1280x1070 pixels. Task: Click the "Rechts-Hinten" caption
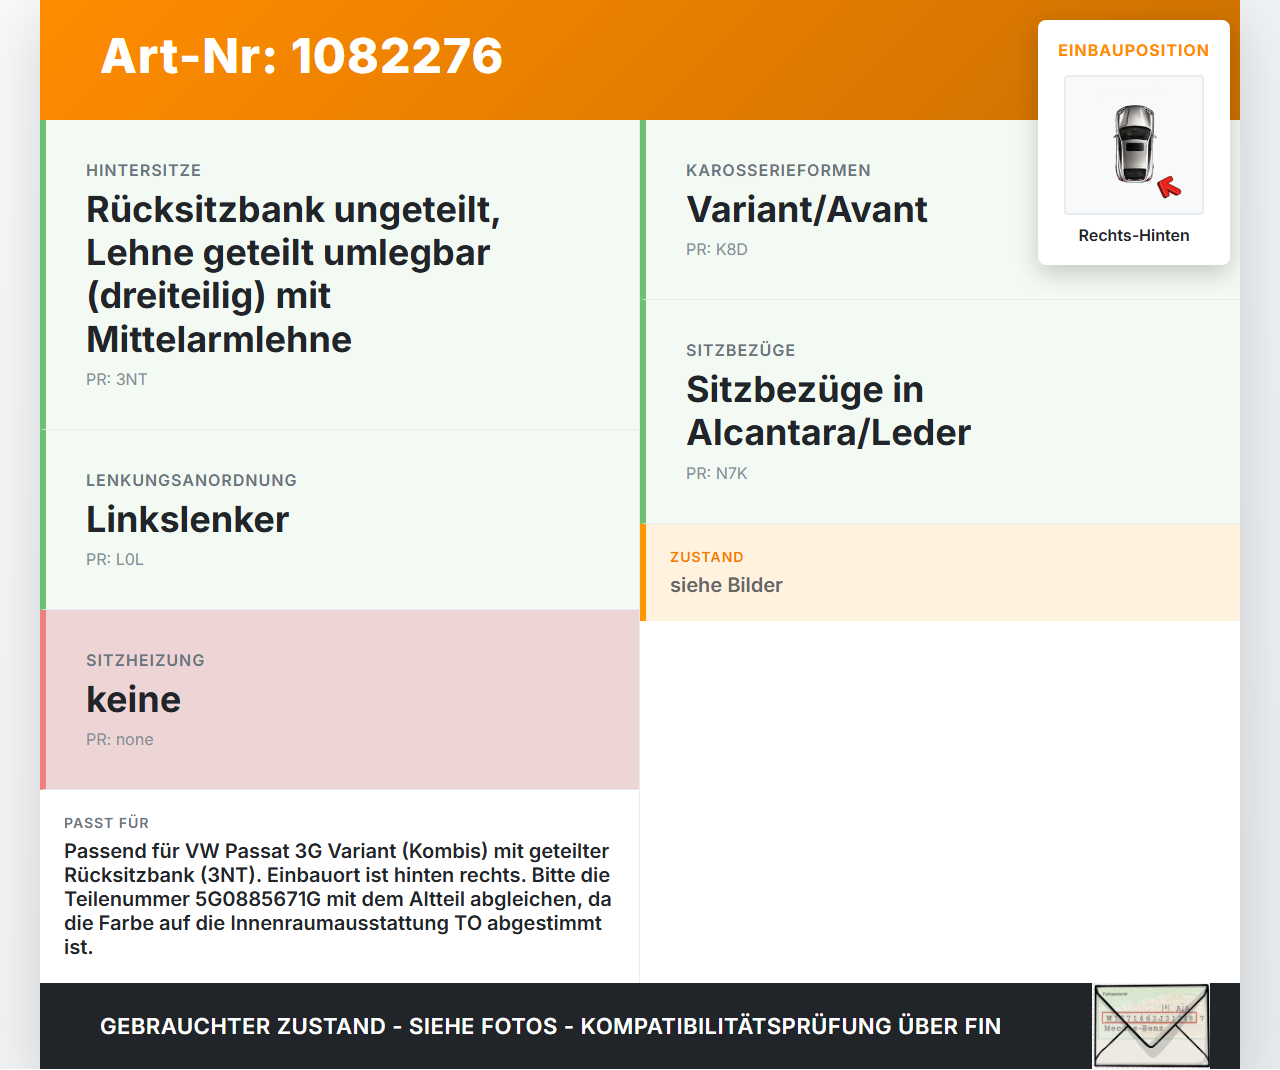pyautogui.click(x=1134, y=235)
